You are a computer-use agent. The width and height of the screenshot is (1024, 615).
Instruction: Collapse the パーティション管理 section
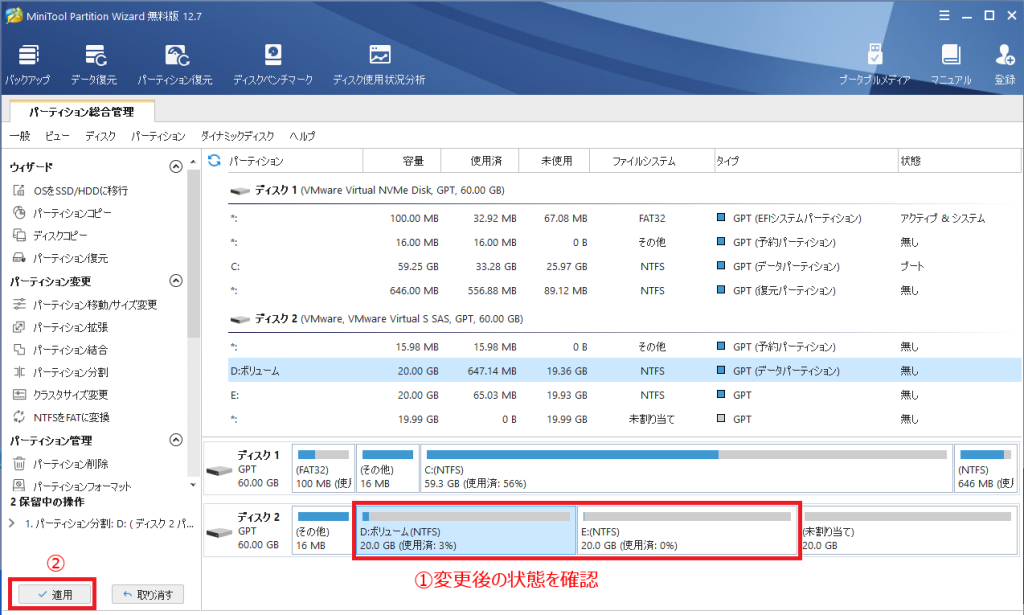(x=176, y=440)
